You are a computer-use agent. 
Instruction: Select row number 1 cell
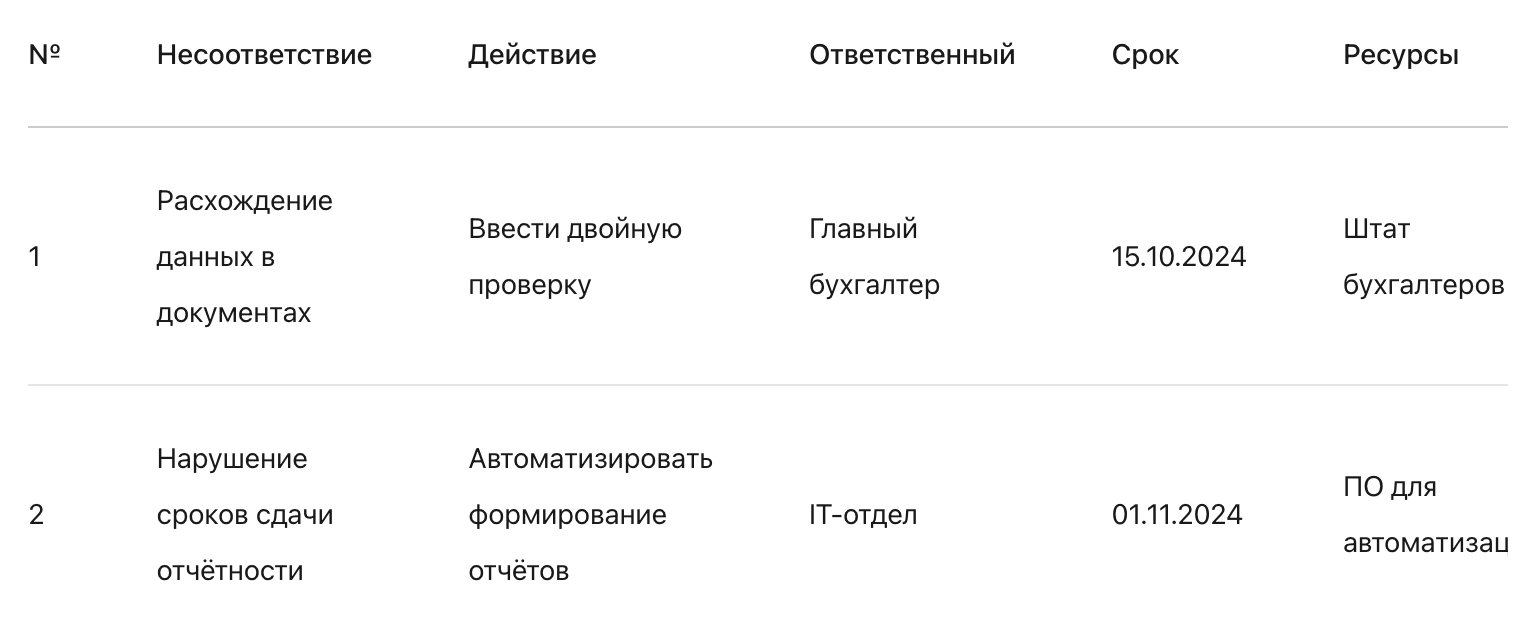tap(35, 257)
